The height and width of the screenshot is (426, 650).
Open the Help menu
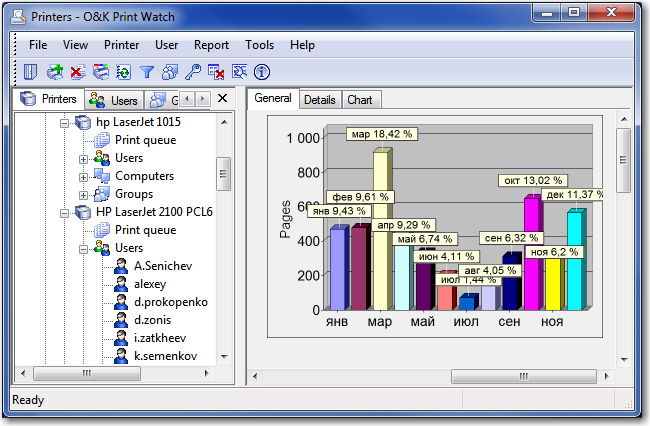click(302, 45)
